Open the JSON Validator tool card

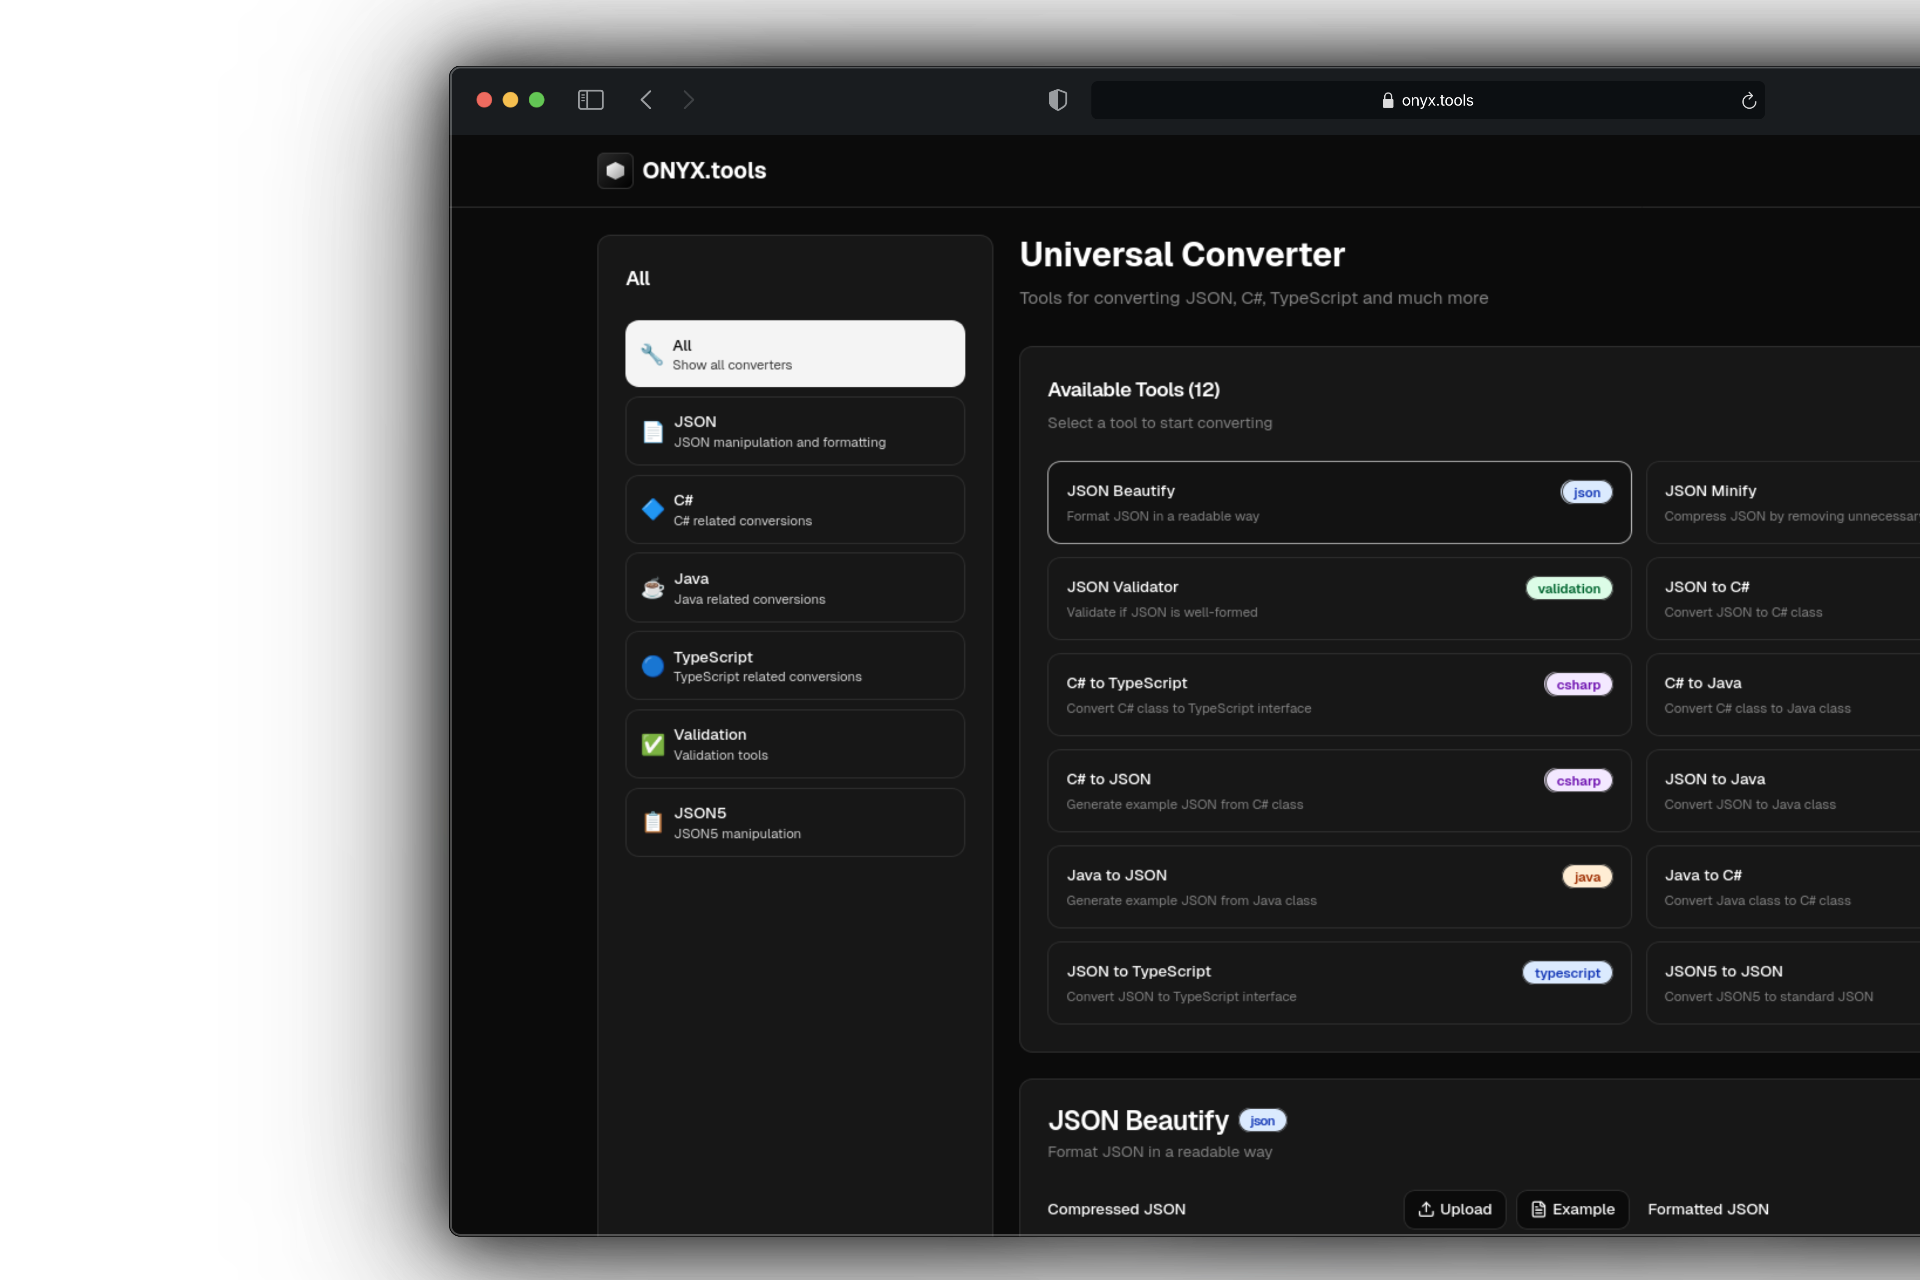[x=1338, y=598]
